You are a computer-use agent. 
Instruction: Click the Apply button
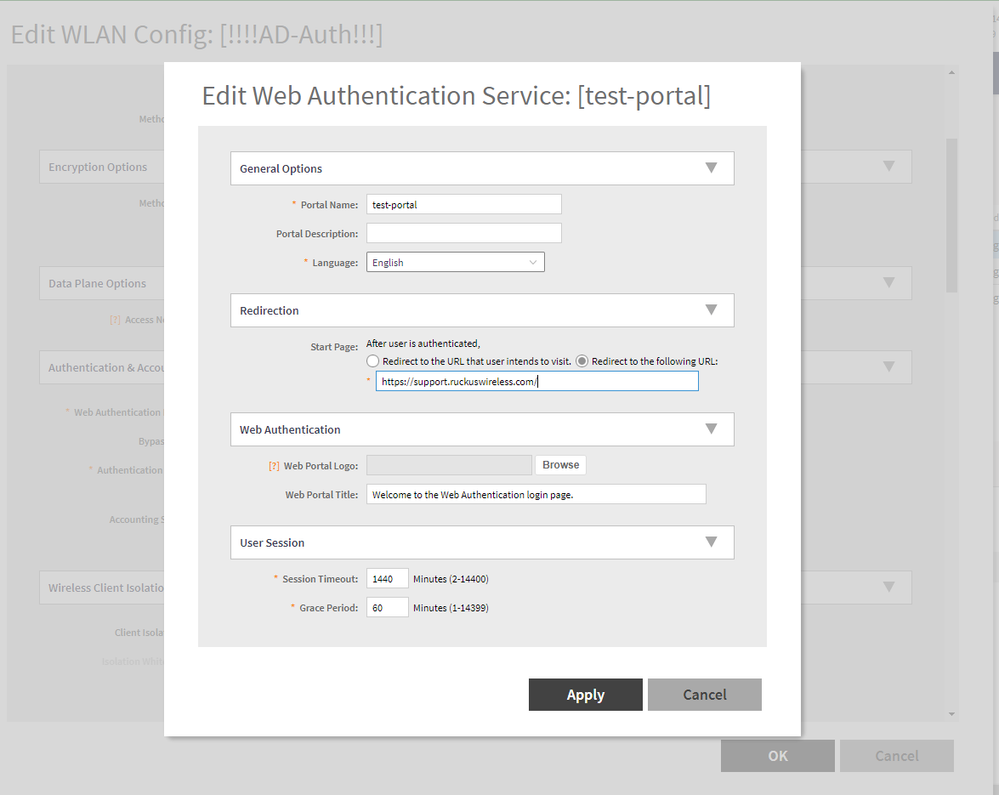point(585,695)
